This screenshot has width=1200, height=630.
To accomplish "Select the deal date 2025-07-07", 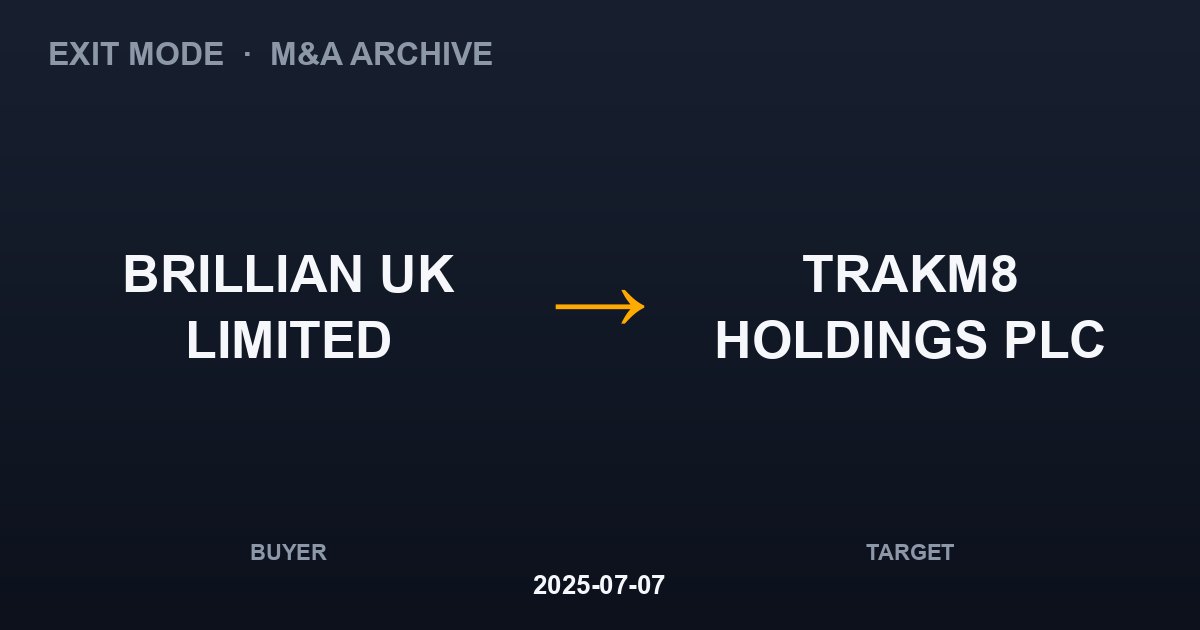I will [x=599, y=585].
